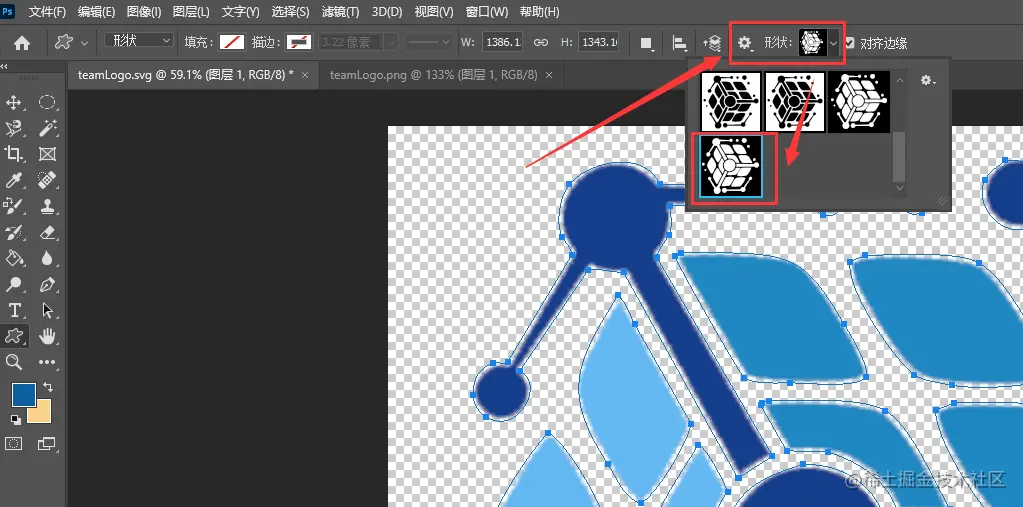Select the Magic Wand tool
Image resolution: width=1023 pixels, height=507 pixels.
(x=47, y=128)
